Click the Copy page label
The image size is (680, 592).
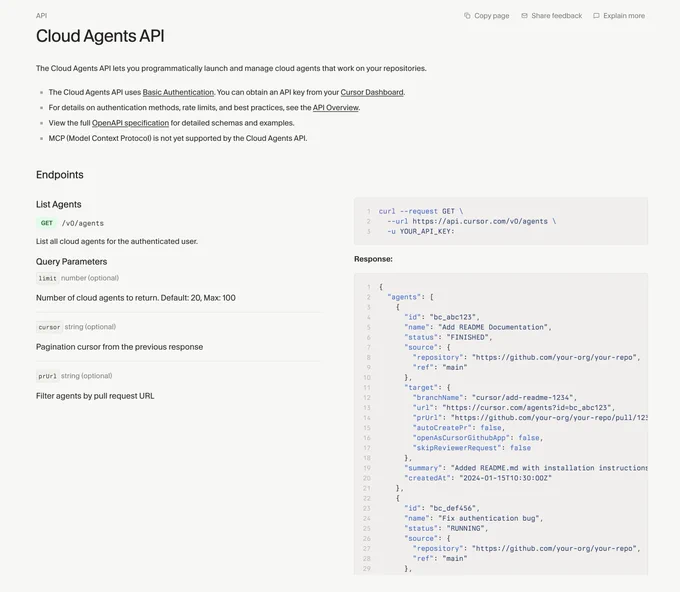pyautogui.click(x=491, y=16)
